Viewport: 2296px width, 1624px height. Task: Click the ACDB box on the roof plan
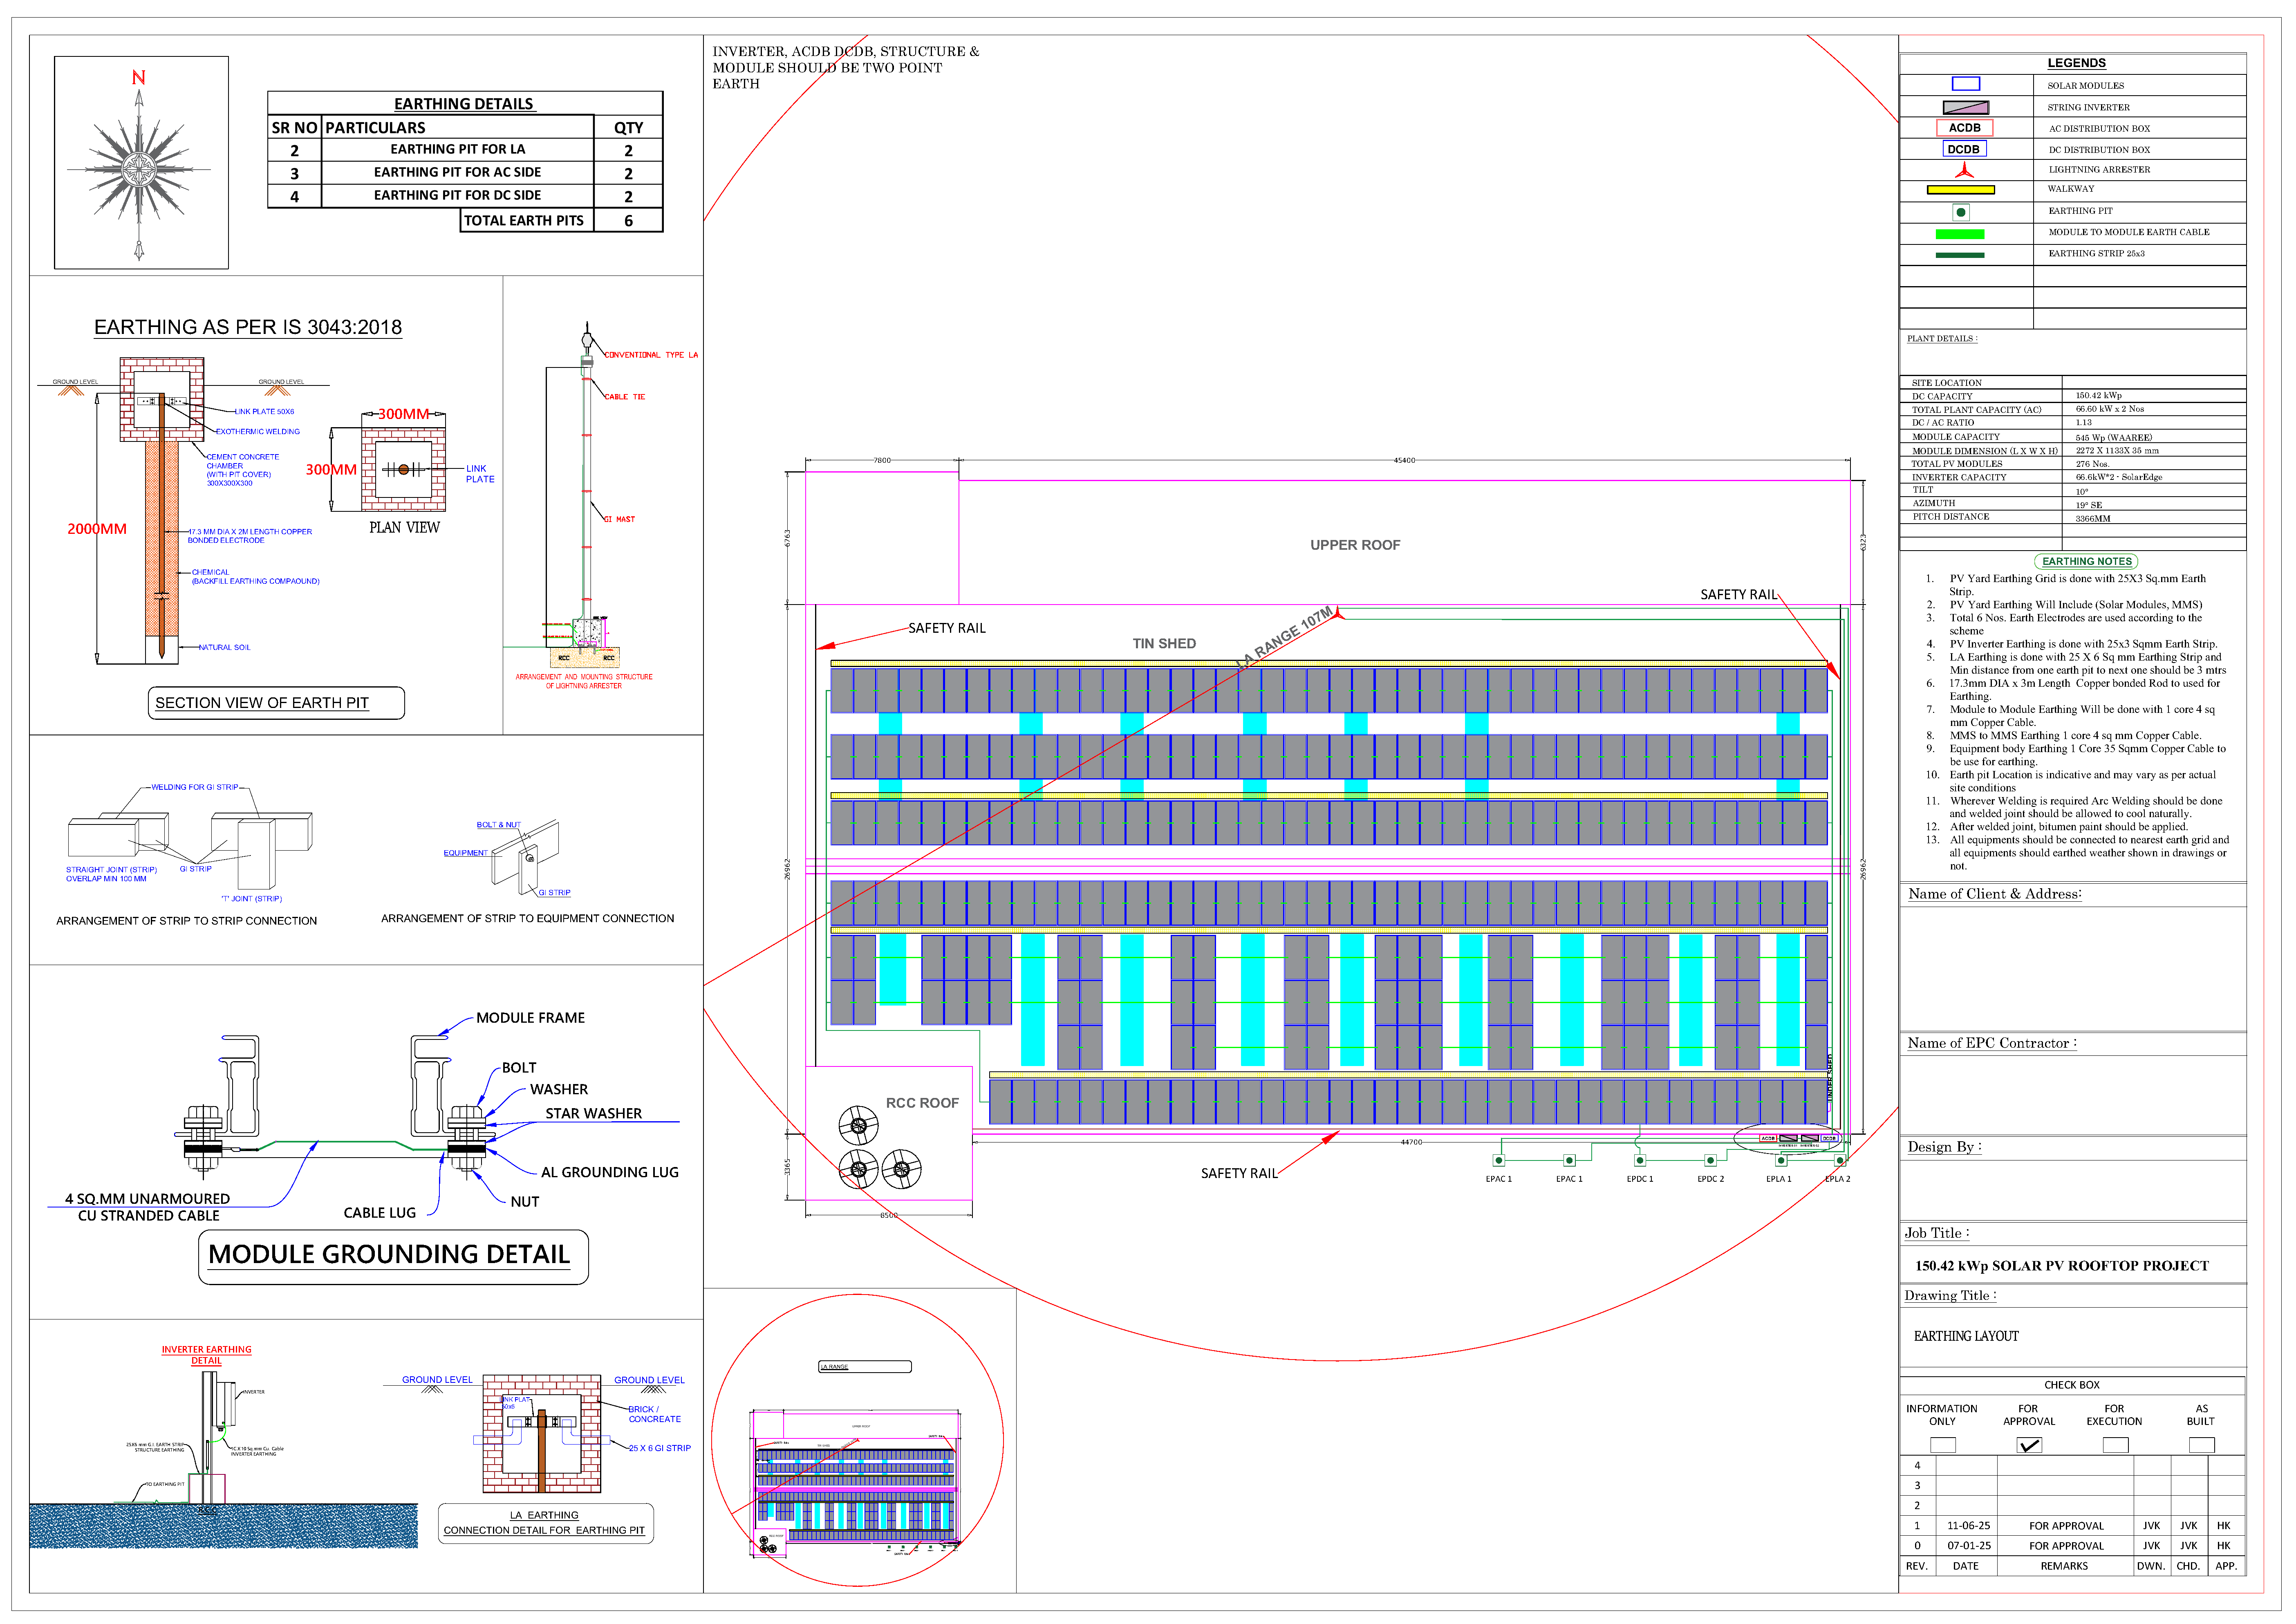point(1768,1138)
